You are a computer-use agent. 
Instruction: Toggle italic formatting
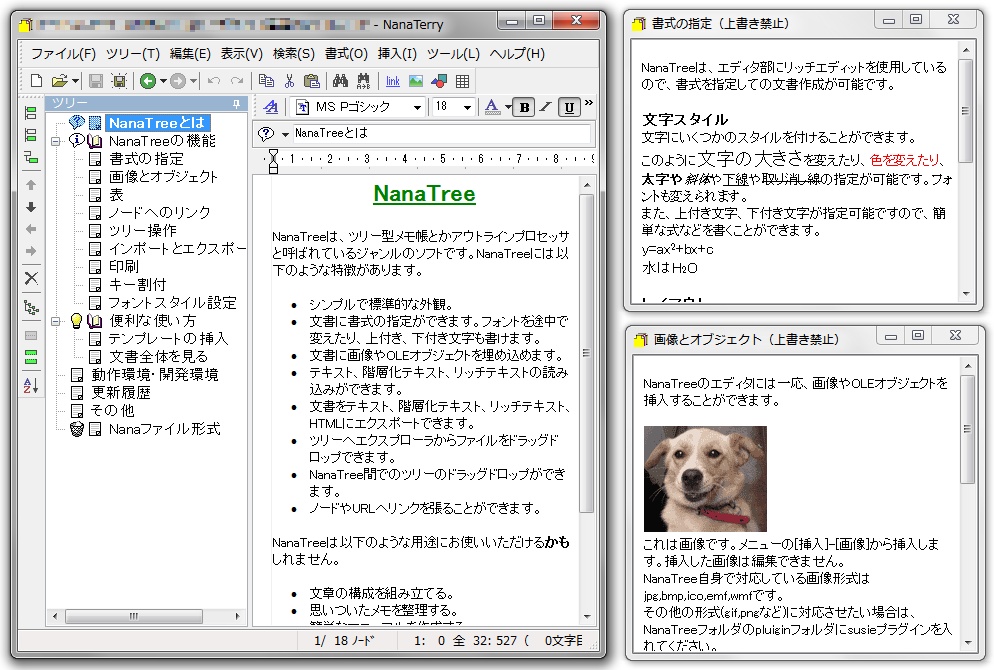point(543,108)
